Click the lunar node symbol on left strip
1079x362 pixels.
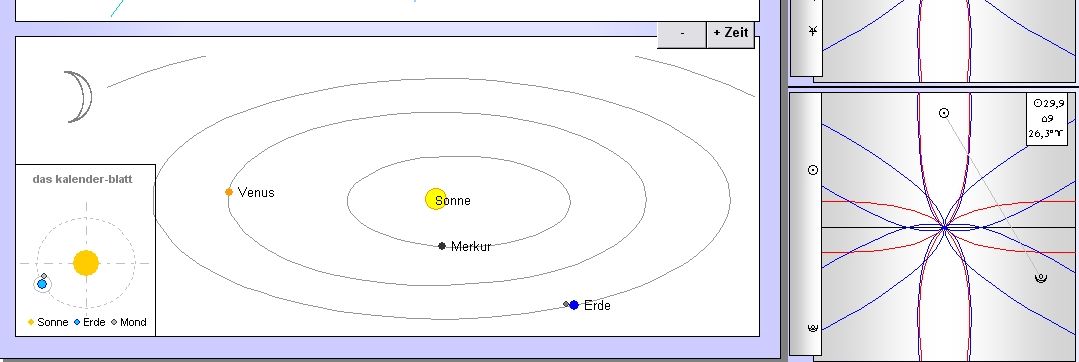pos(813,328)
